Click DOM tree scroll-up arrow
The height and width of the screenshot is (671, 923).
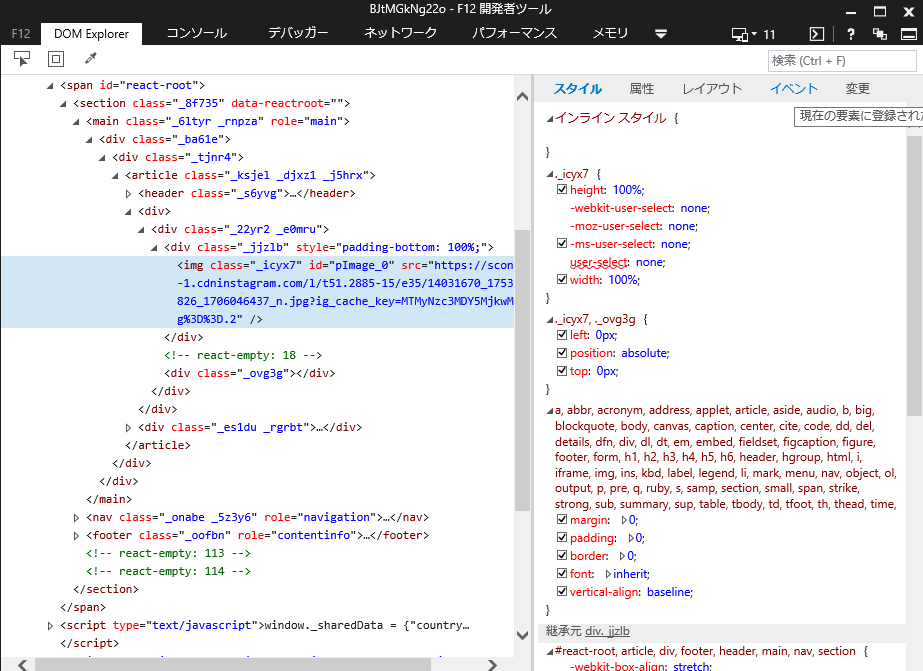pos(522,97)
